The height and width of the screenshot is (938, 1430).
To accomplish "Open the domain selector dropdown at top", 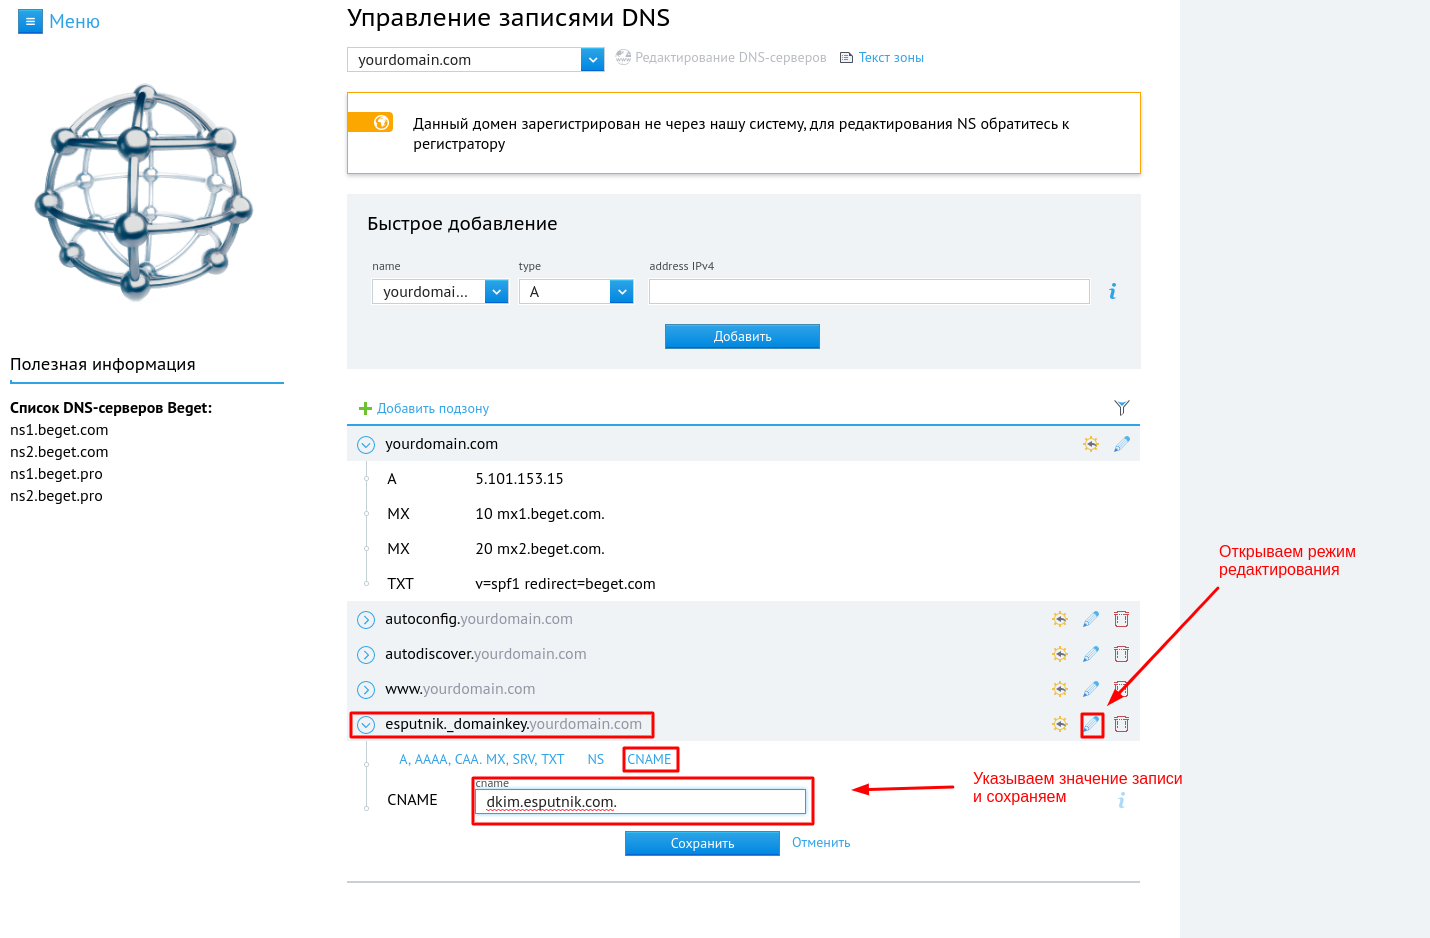I will click(592, 60).
